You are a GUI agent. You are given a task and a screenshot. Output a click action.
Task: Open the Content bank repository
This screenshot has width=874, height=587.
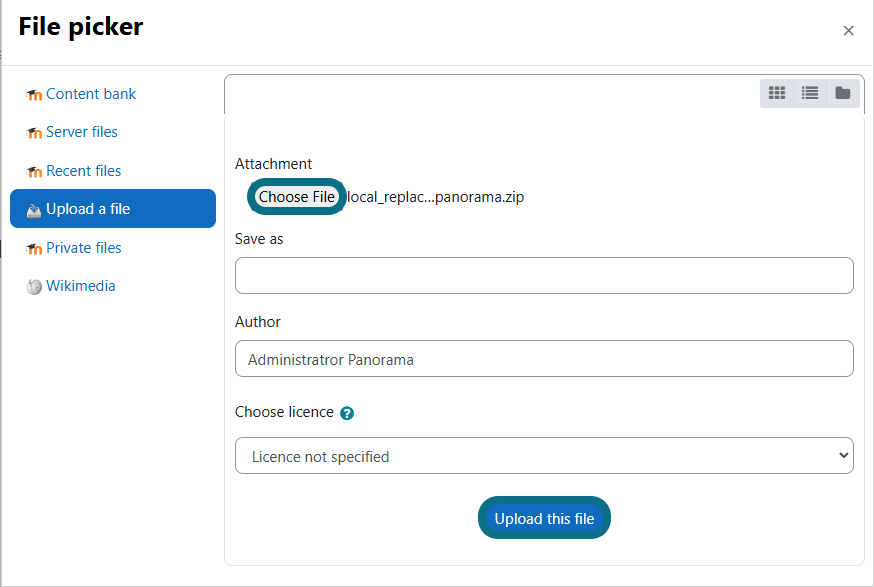point(91,94)
